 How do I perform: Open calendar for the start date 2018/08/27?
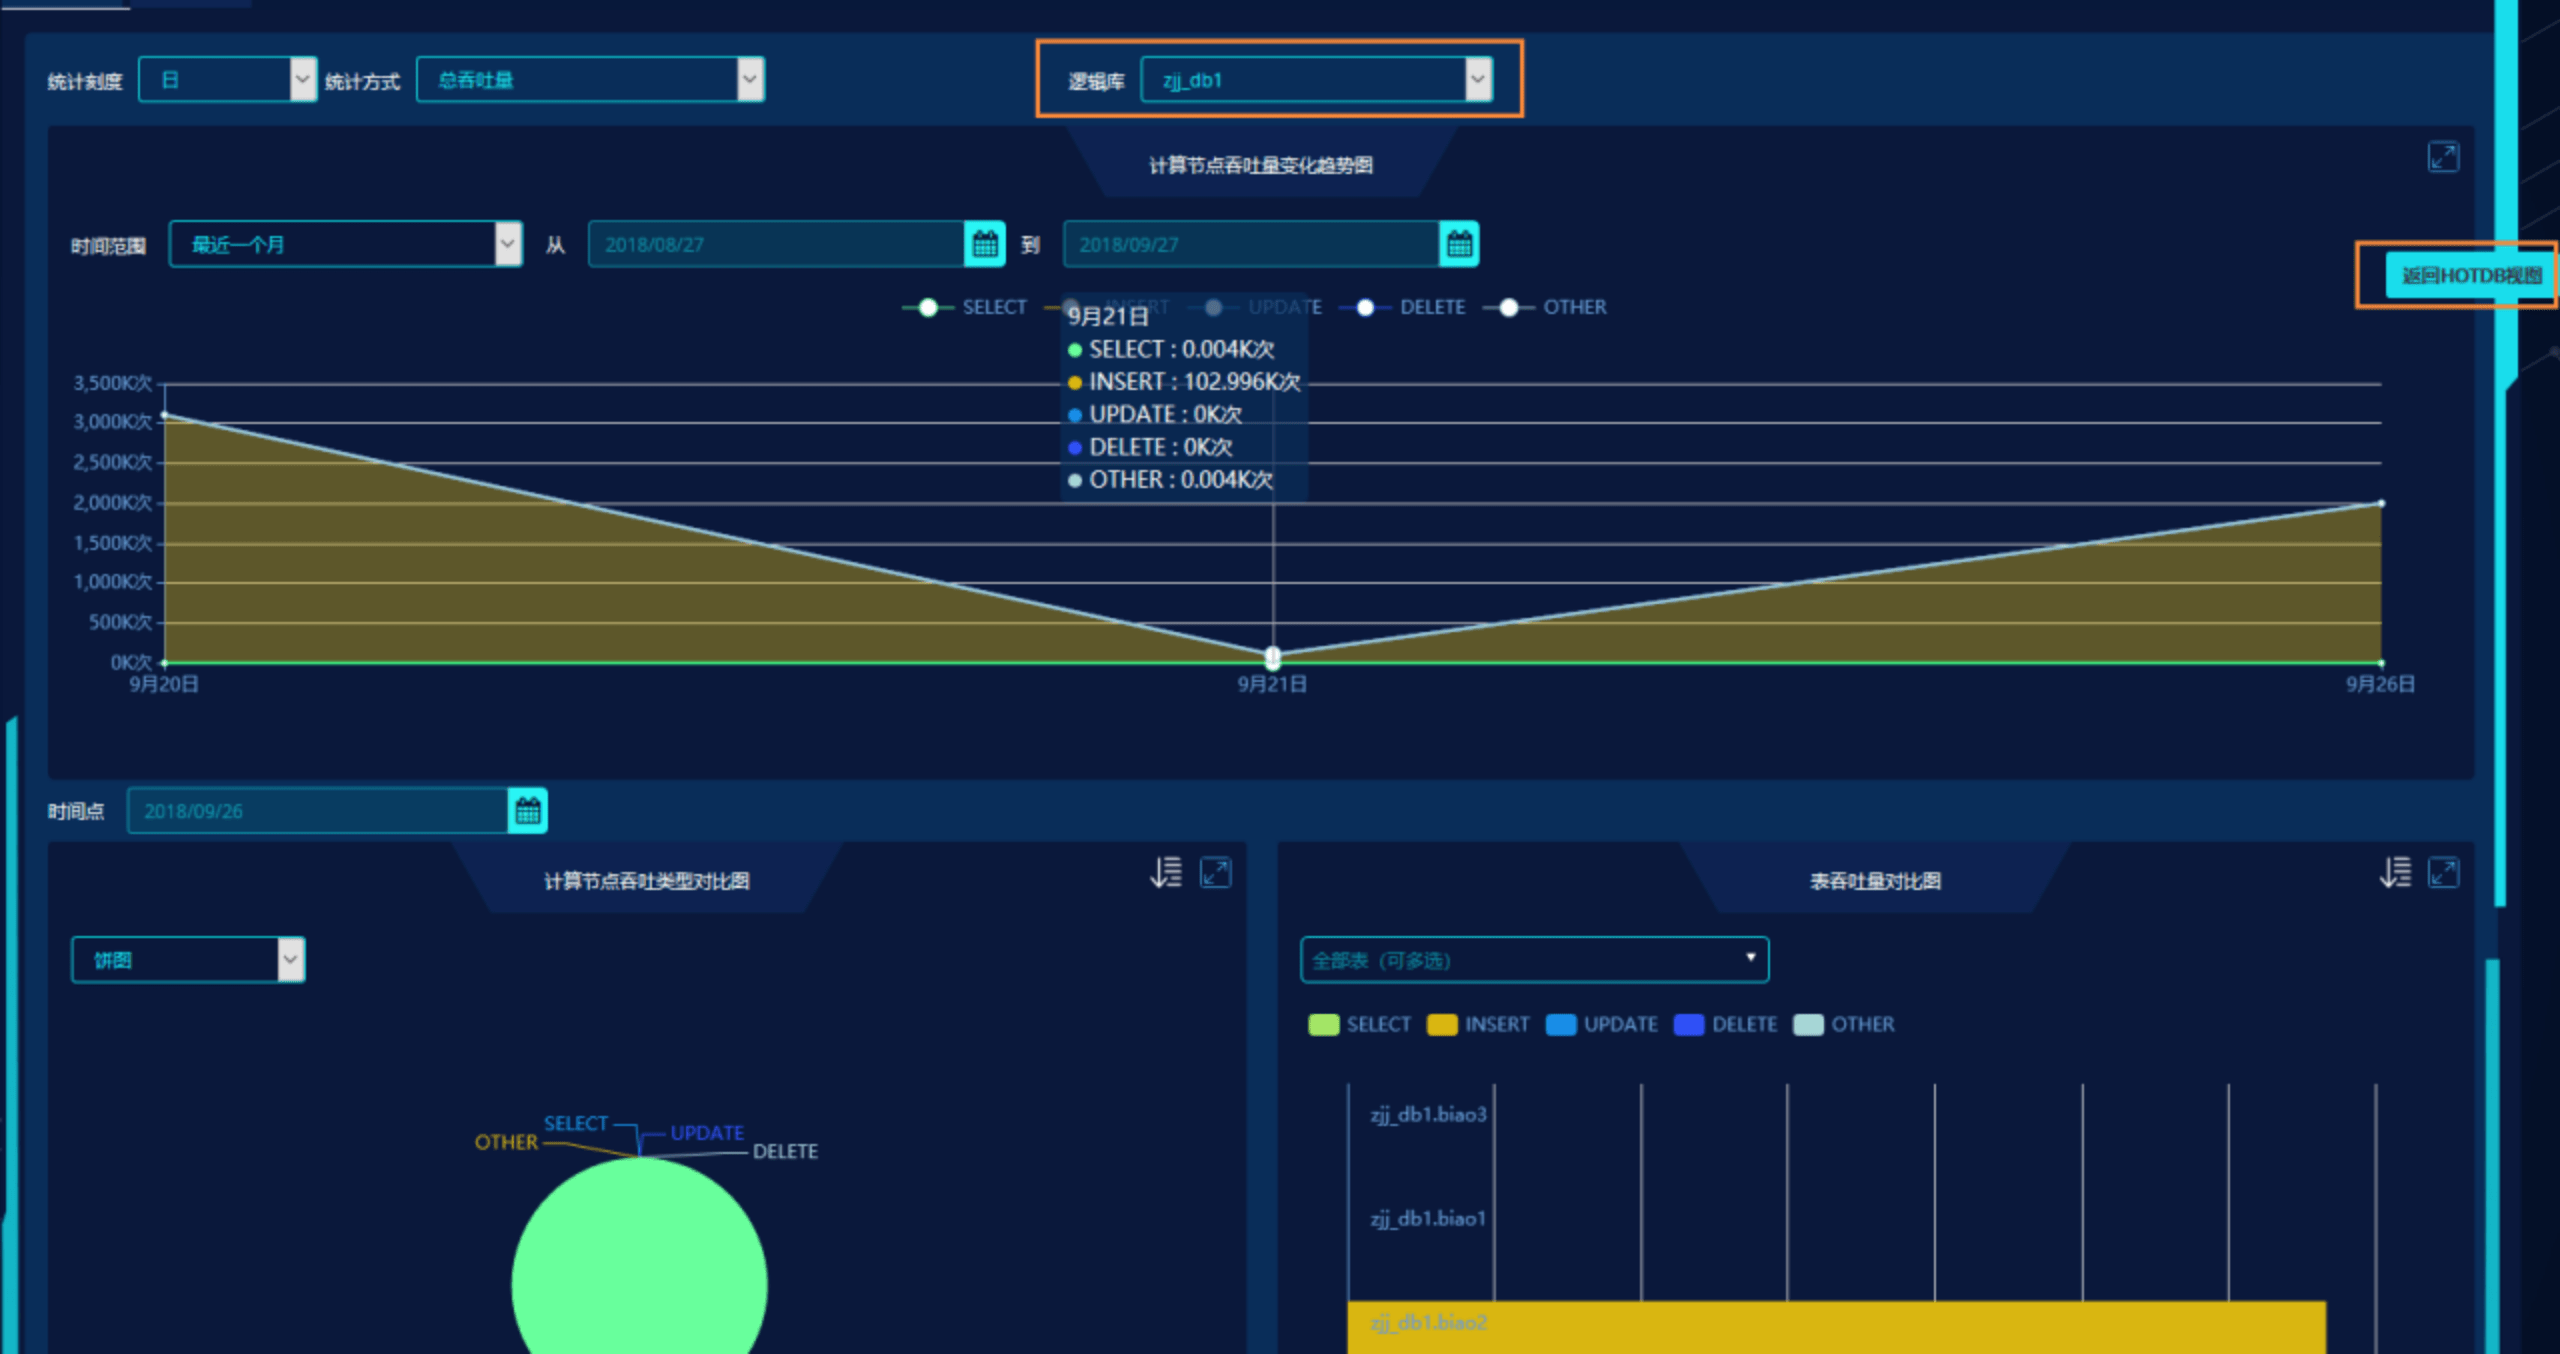[x=985, y=244]
